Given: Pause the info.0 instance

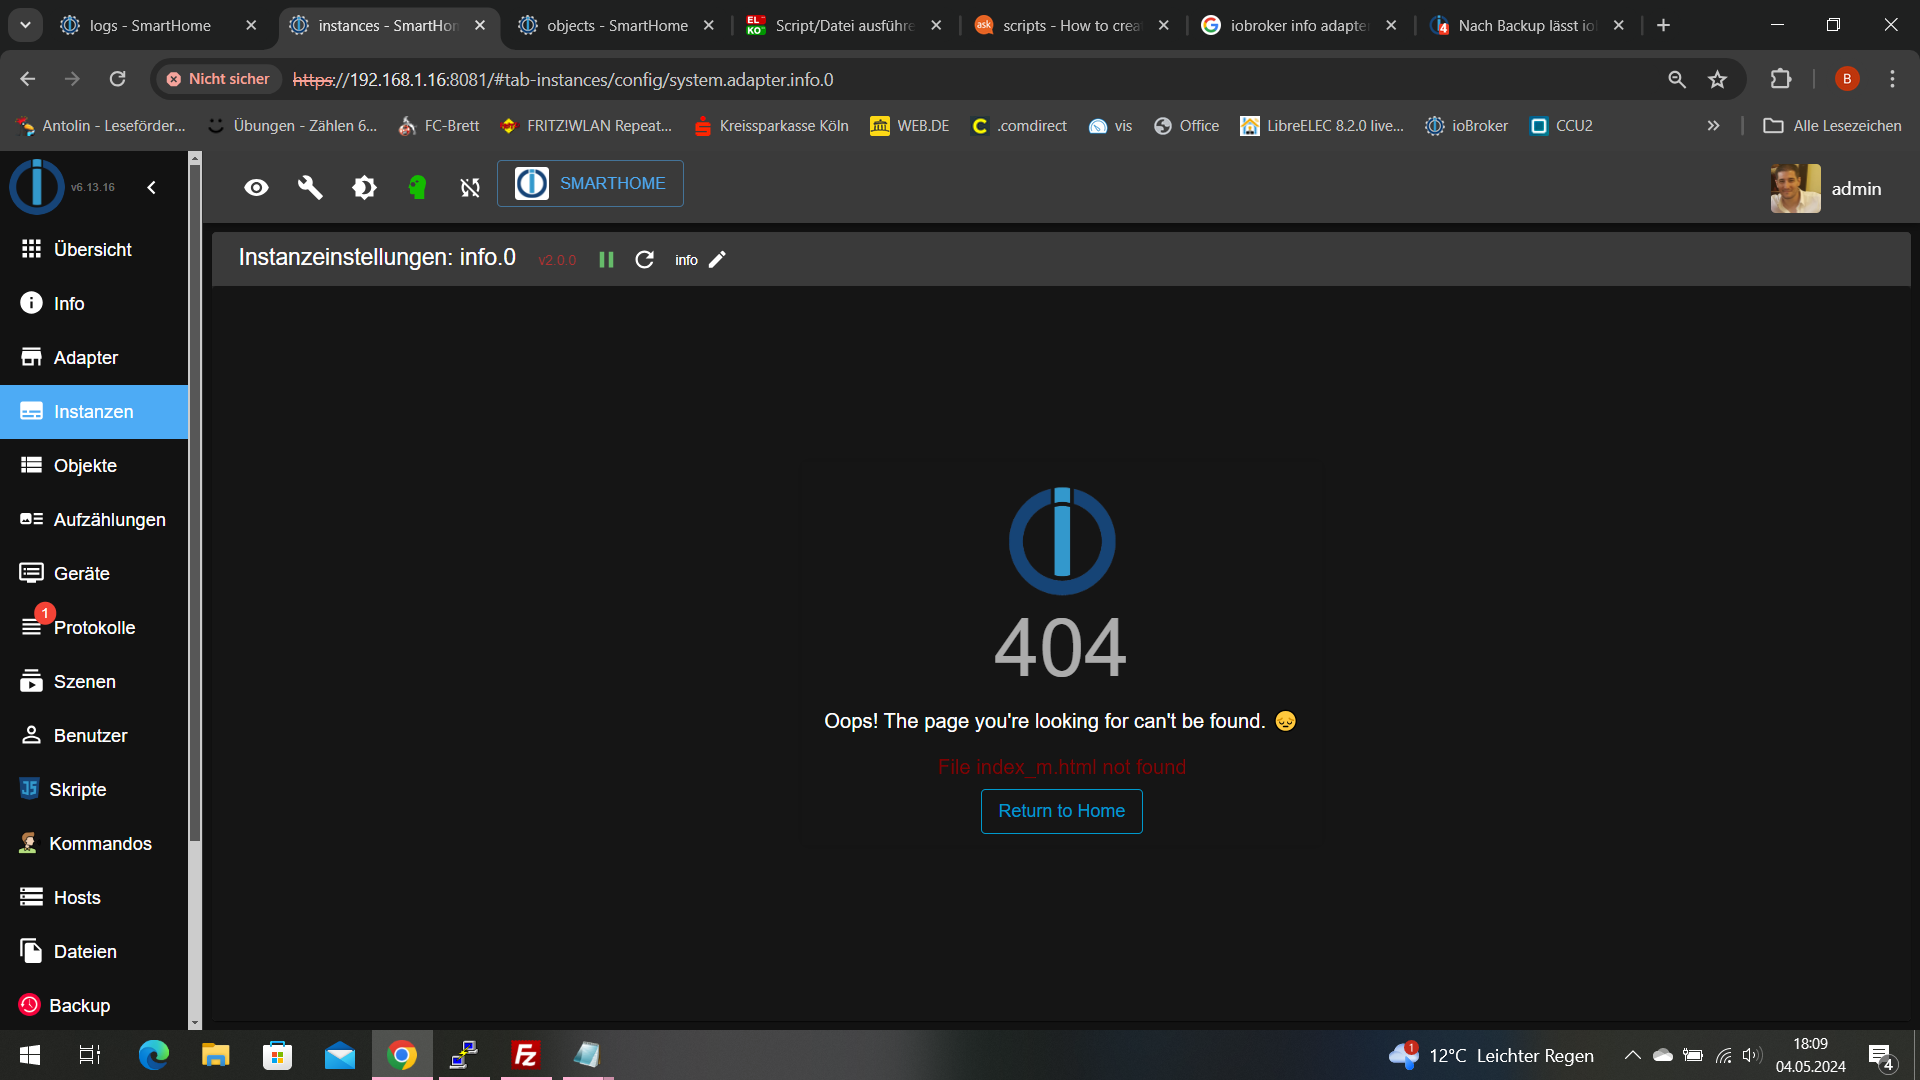Looking at the screenshot, I should (606, 260).
